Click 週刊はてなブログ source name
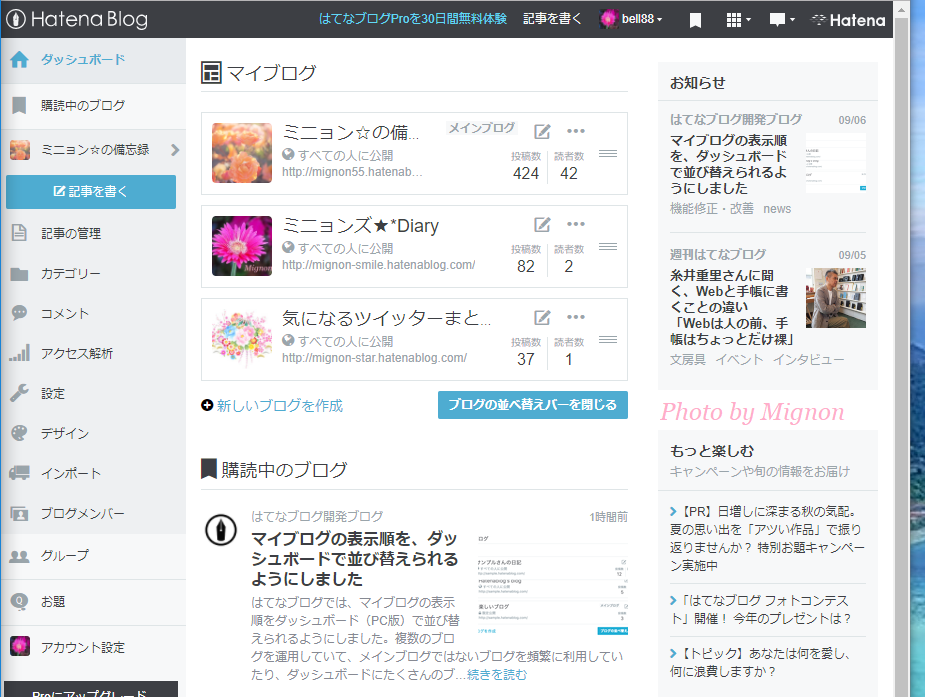 [x=718, y=255]
